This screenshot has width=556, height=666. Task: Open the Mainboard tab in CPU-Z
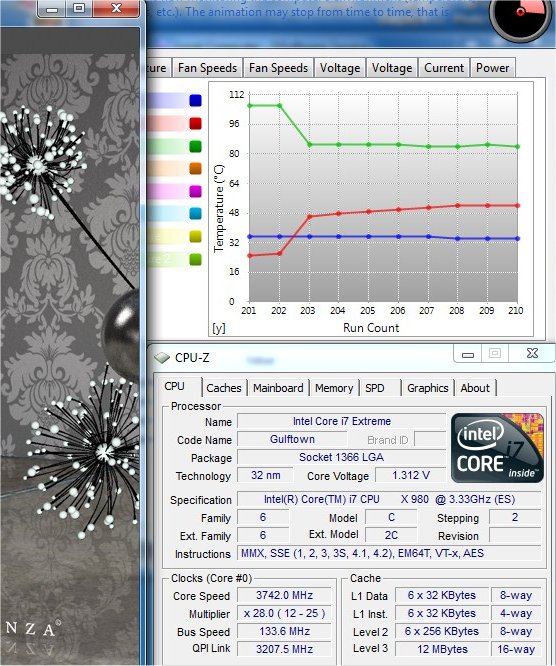click(x=278, y=388)
